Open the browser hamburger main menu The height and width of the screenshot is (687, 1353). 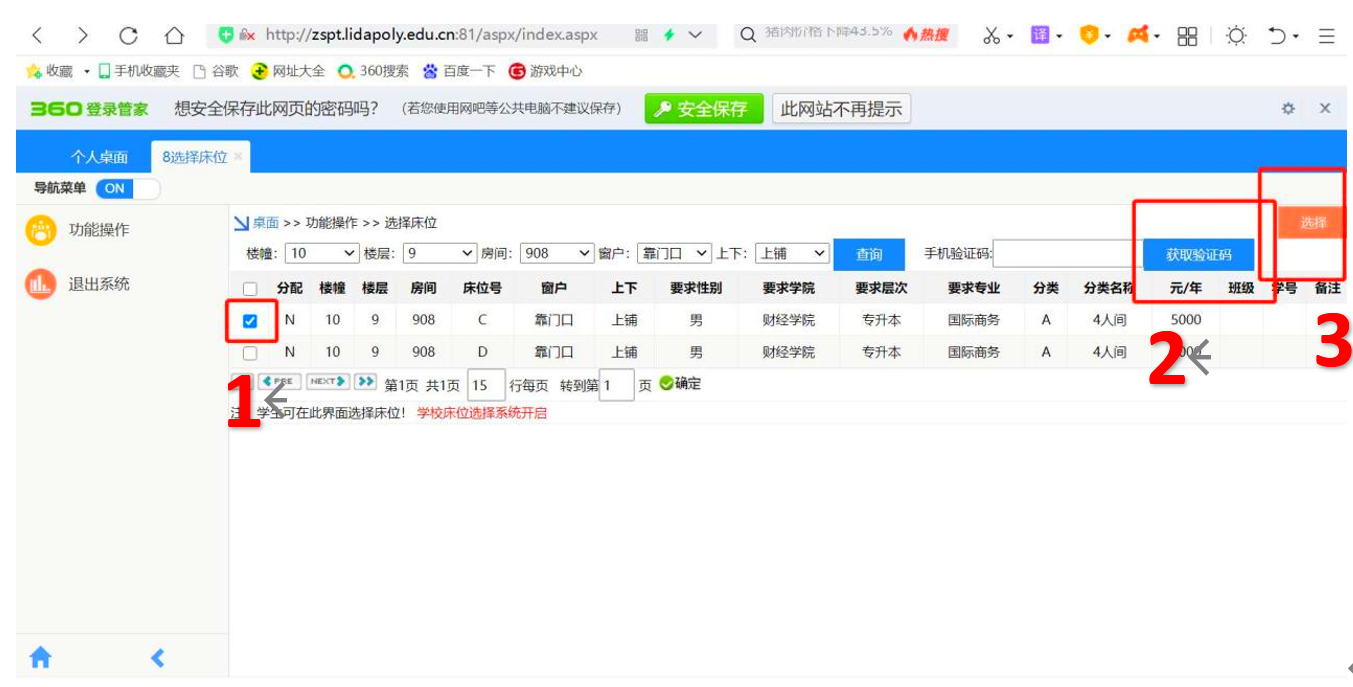tap(1326, 36)
